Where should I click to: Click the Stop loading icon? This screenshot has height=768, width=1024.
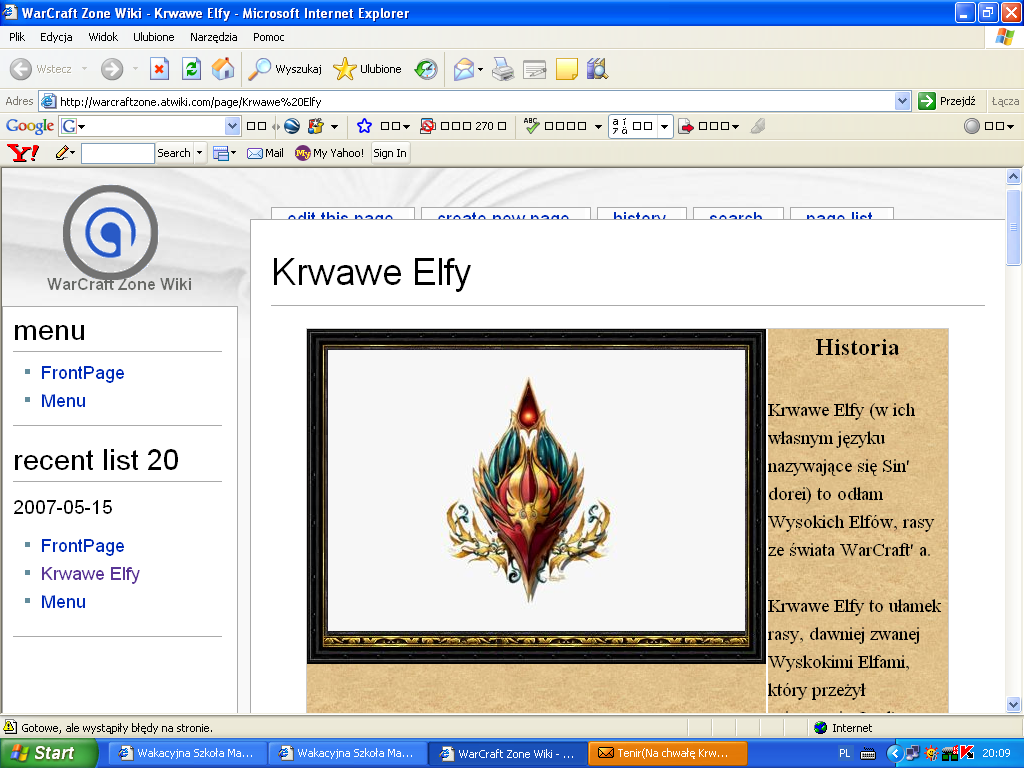tap(159, 69)
